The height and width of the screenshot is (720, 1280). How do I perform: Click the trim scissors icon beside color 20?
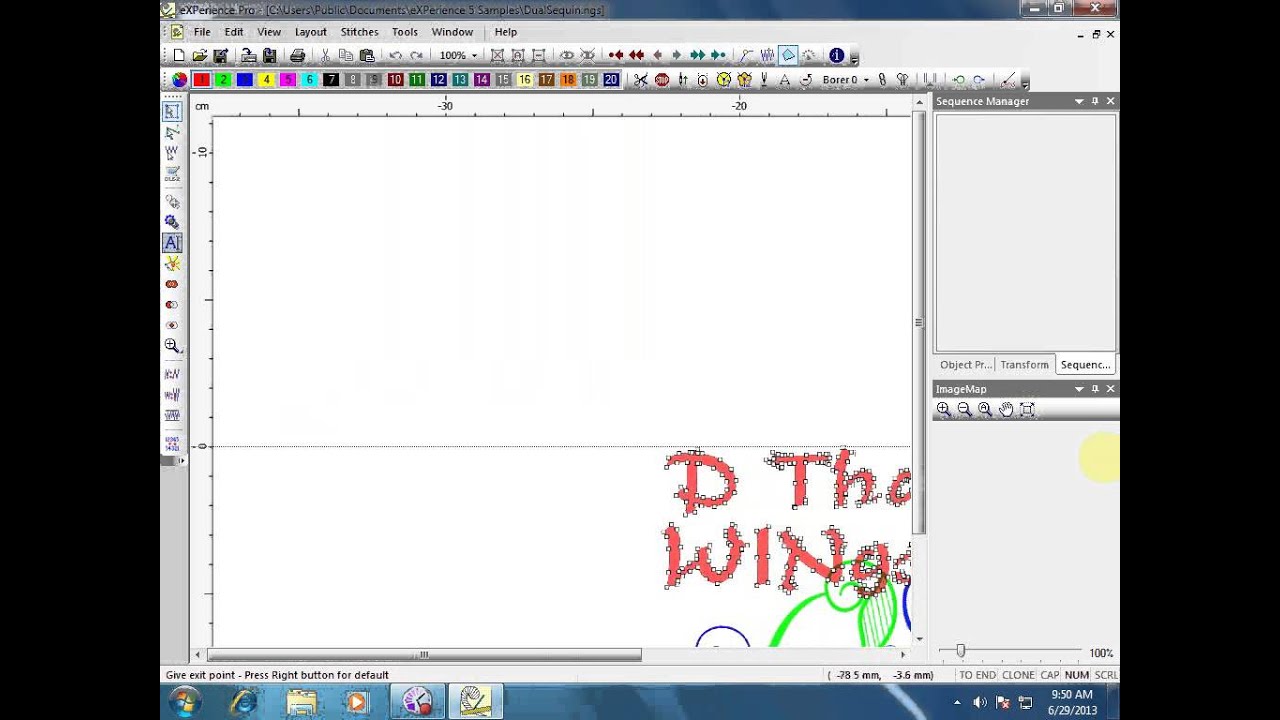click(x=640, y=80)
